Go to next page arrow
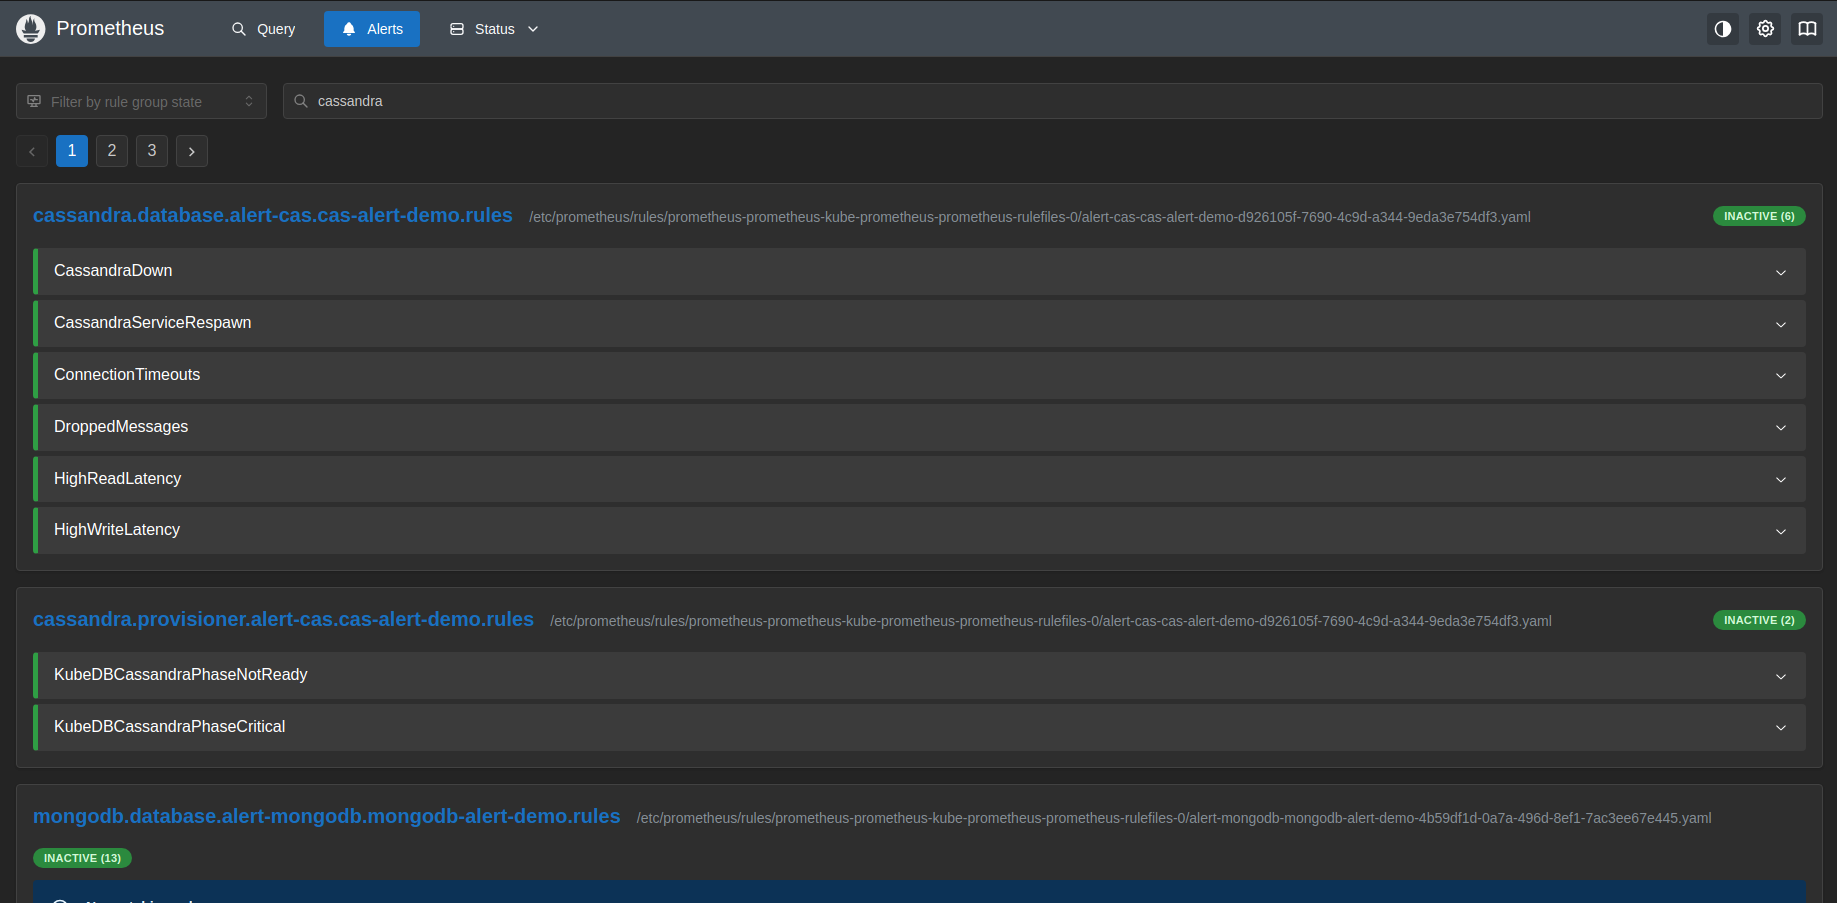This screenshot has width=1837, height=903. 192,151
